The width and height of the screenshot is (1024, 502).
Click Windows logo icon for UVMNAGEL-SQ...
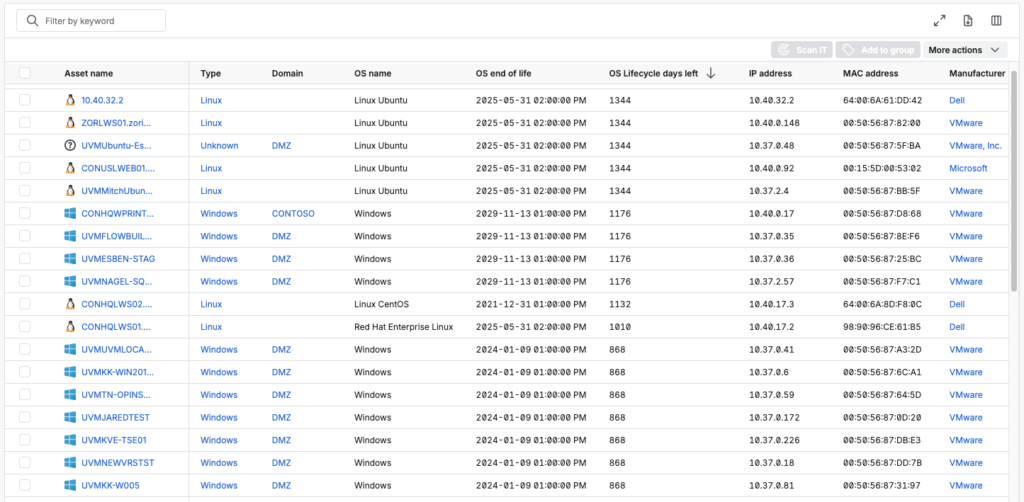70,281
